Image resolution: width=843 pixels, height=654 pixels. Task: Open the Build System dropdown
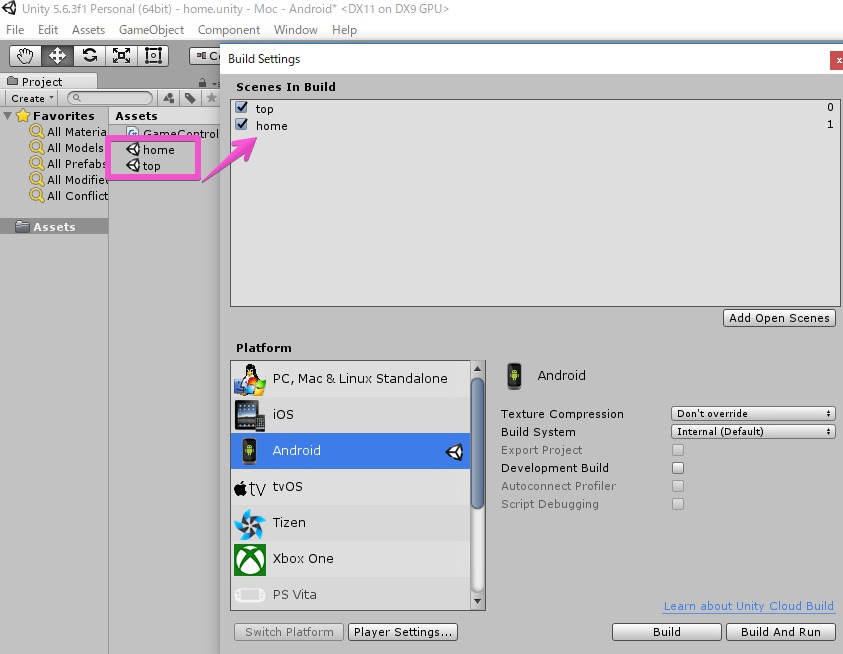click(x=752, y=432)
